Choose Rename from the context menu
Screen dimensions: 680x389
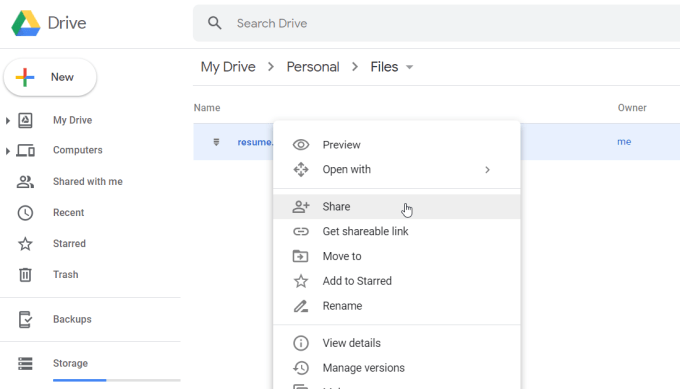click(x=397, y=306)
